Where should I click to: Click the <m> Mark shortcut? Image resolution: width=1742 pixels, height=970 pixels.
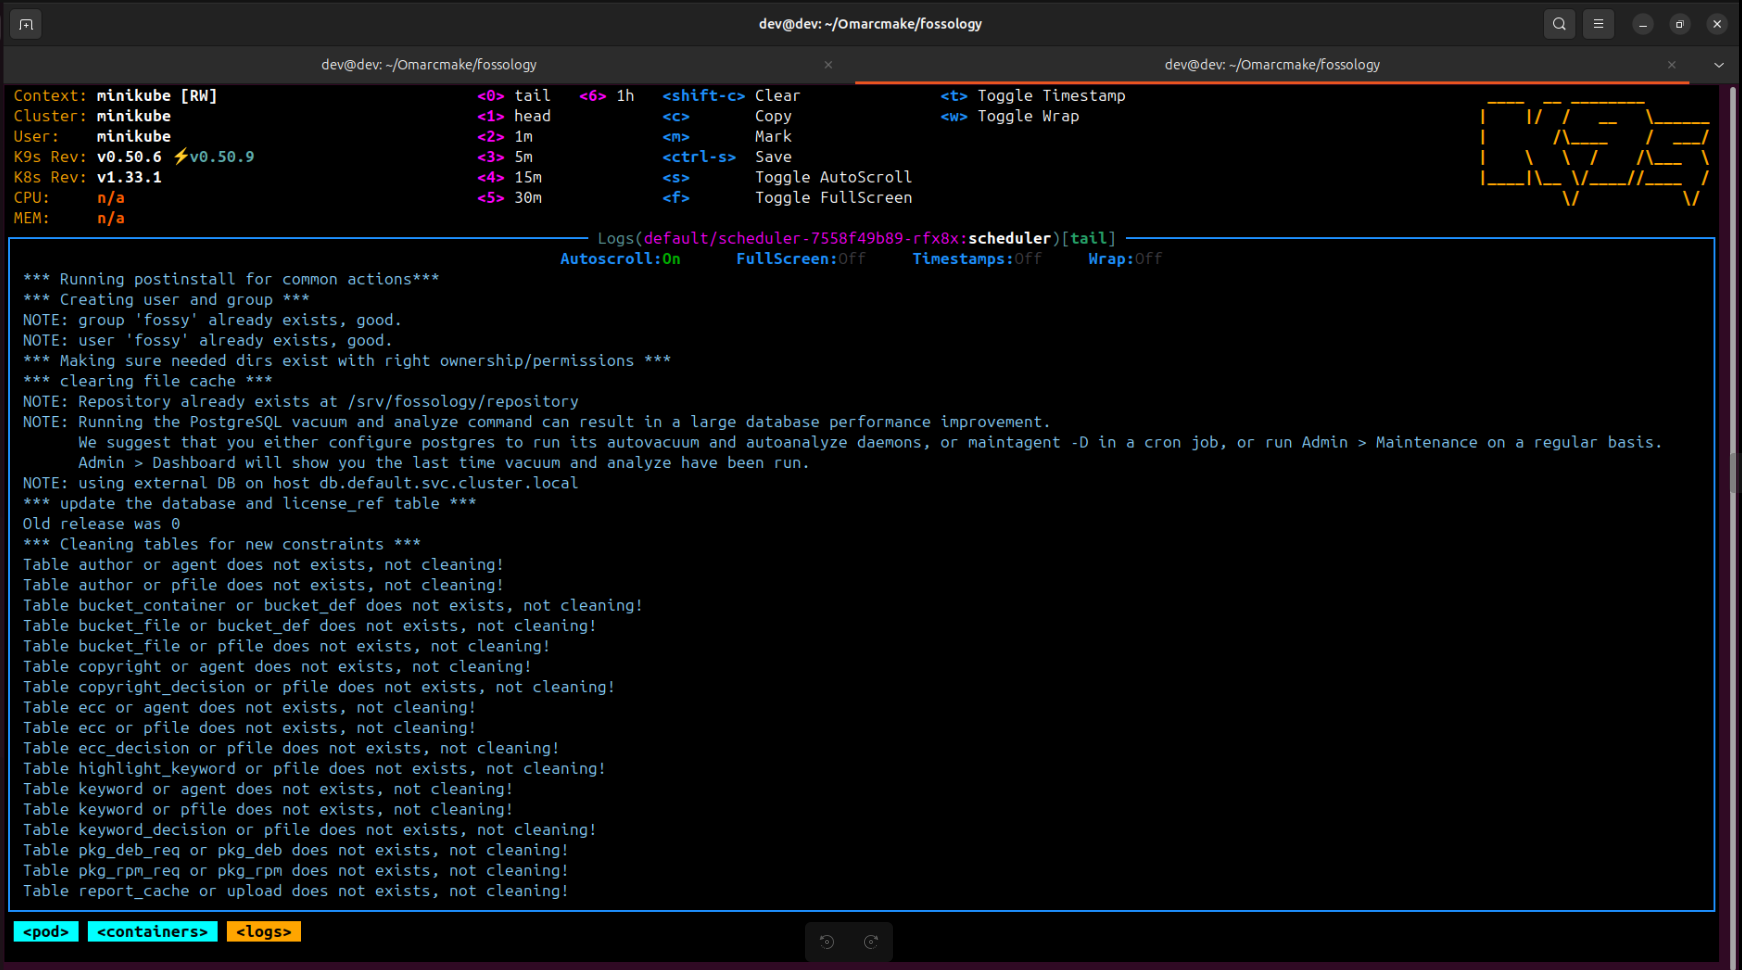(x=727, y=137)
